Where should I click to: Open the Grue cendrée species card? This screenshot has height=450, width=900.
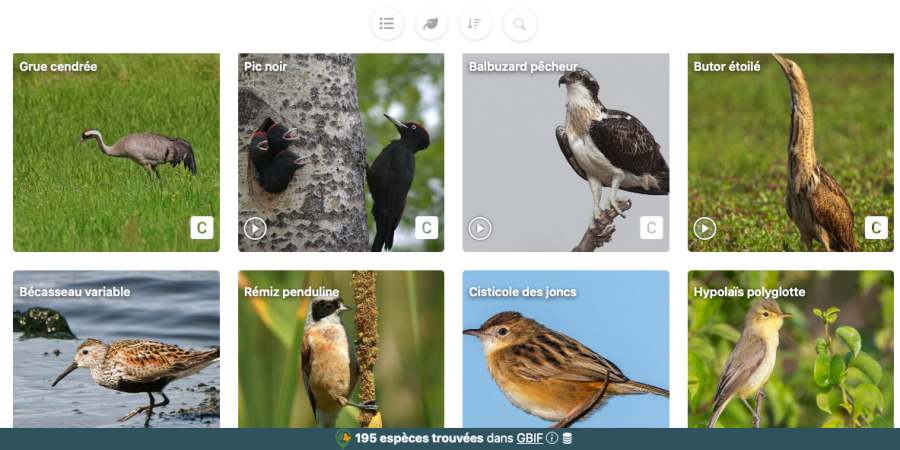(x=117, y=153)
